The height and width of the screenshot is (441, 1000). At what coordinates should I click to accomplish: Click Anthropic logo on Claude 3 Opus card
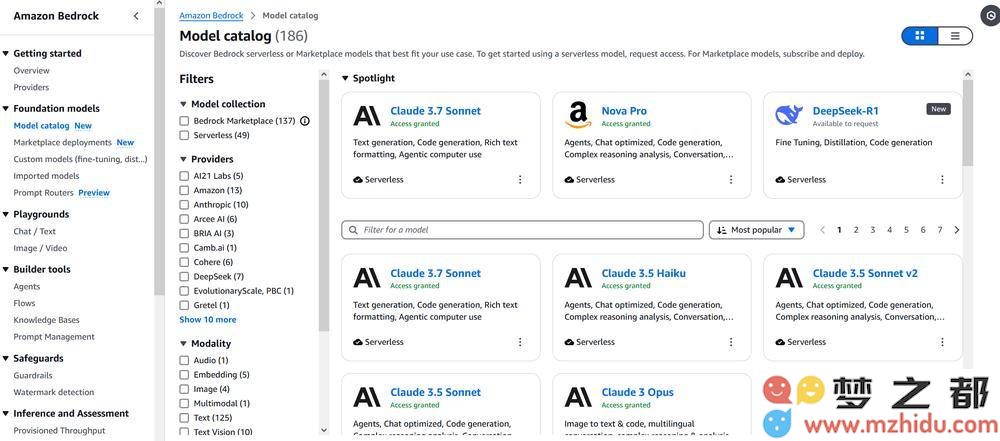pyautogui.click(x=578, y=397)
